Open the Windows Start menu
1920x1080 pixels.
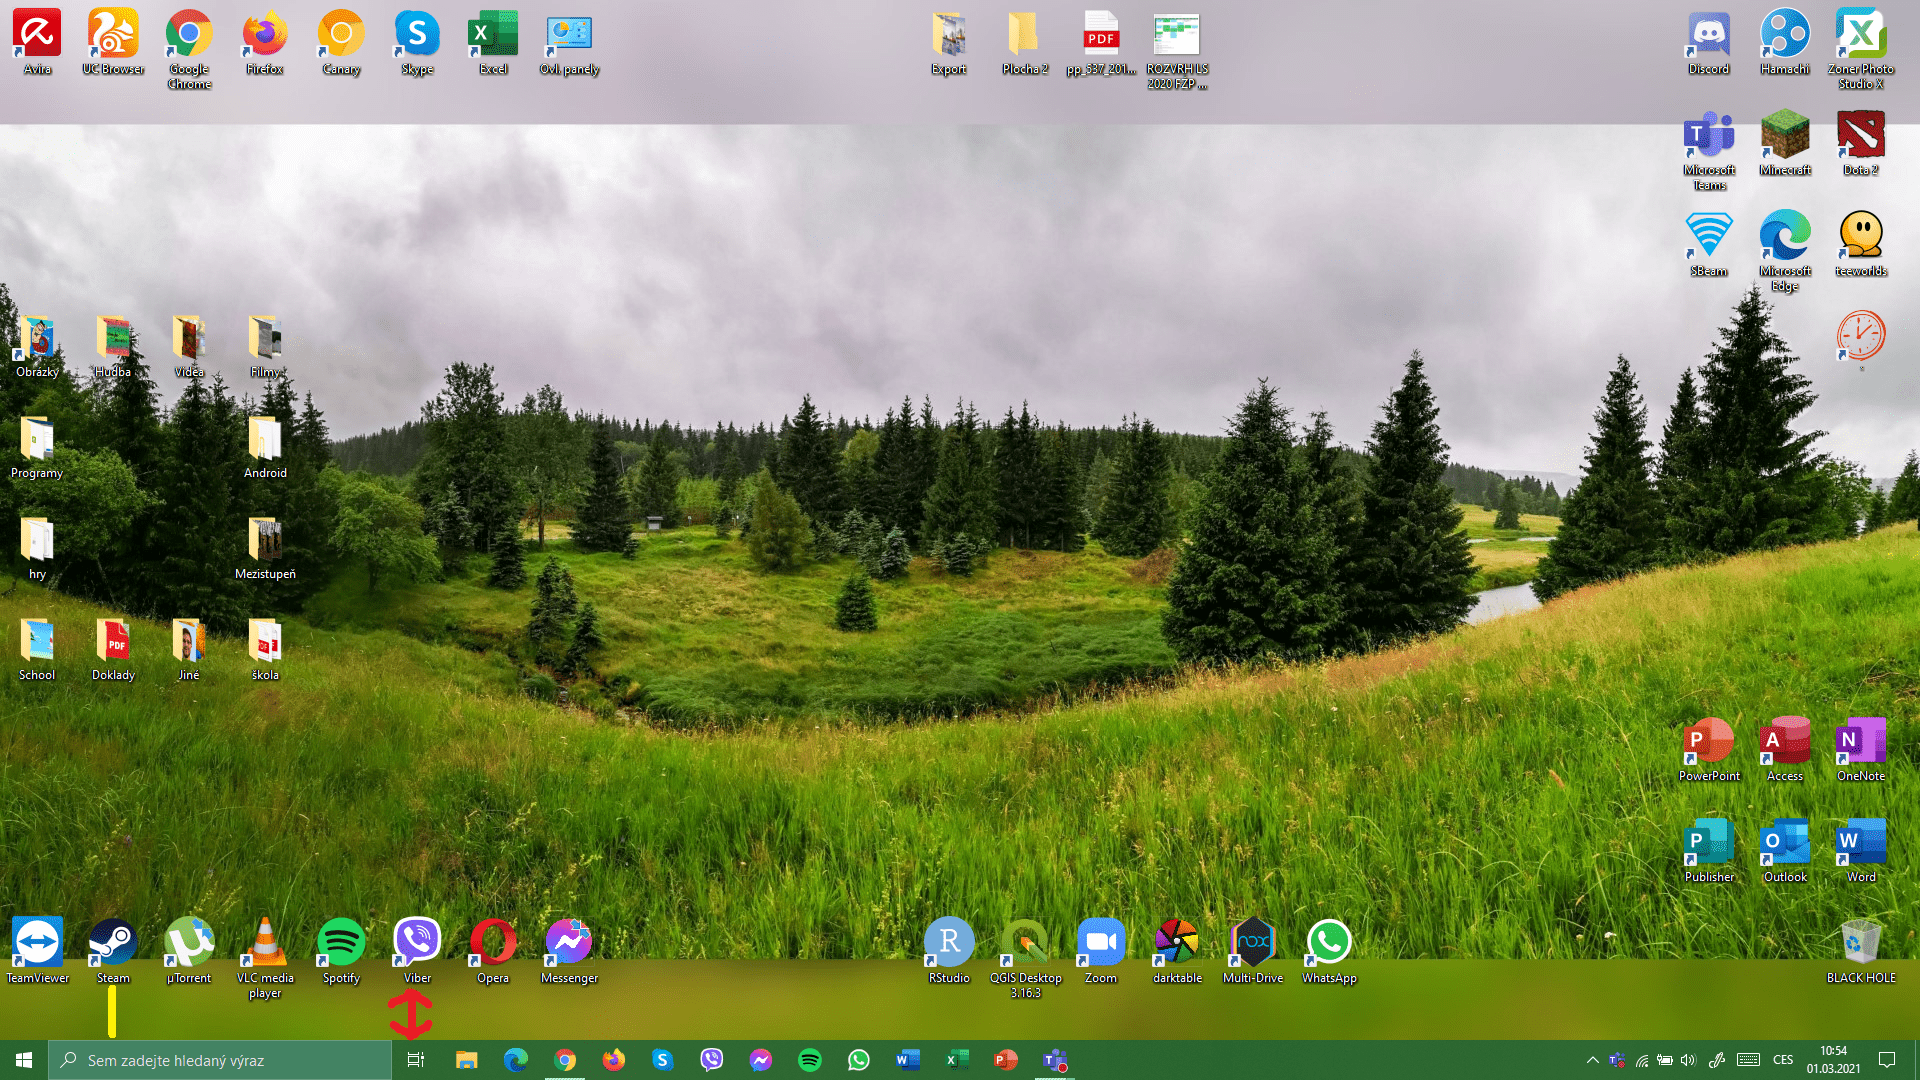coord(24,1060)
